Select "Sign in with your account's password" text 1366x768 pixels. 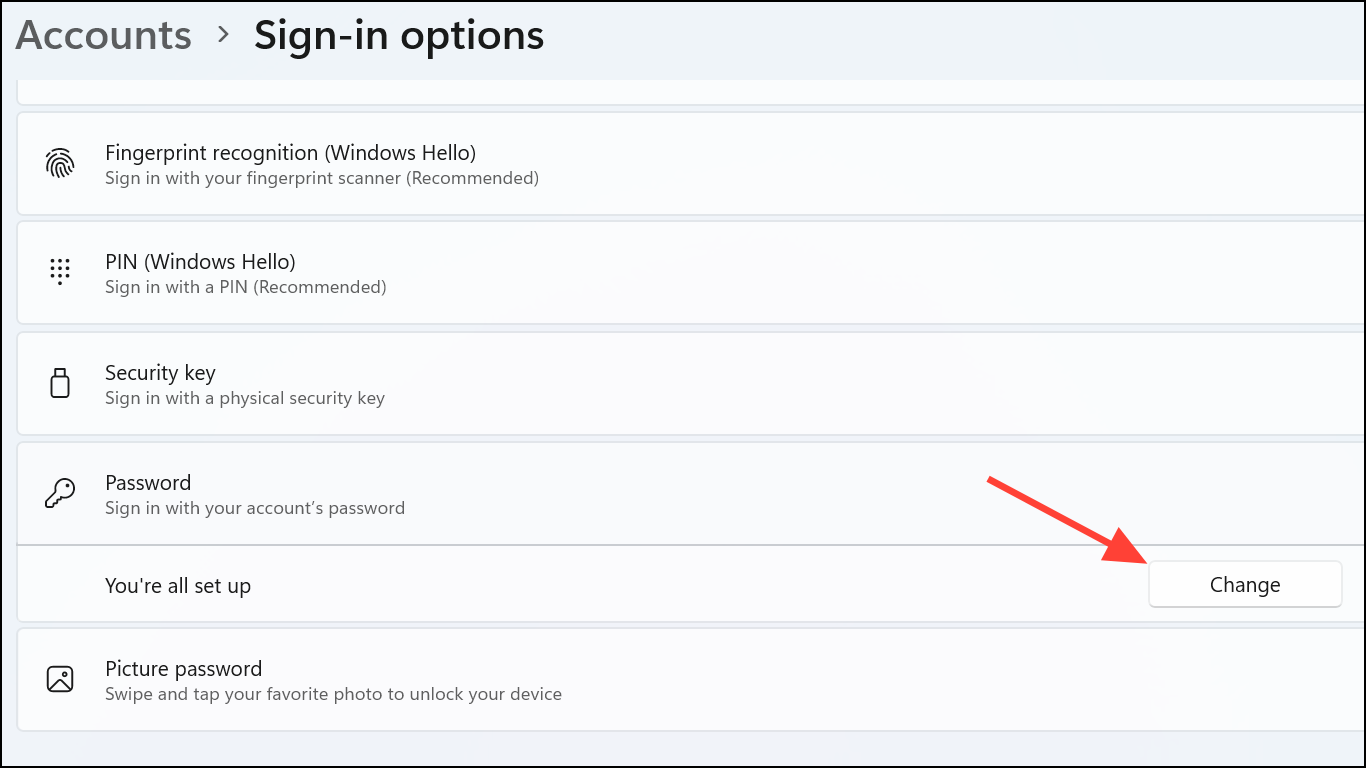point(255,508)
